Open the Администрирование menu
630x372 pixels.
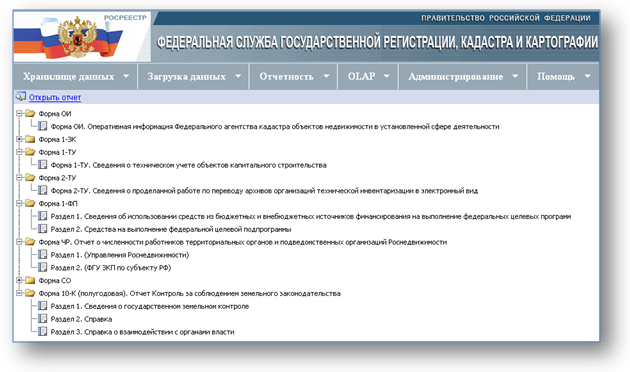pyautogui.click(x=462, y=76)
